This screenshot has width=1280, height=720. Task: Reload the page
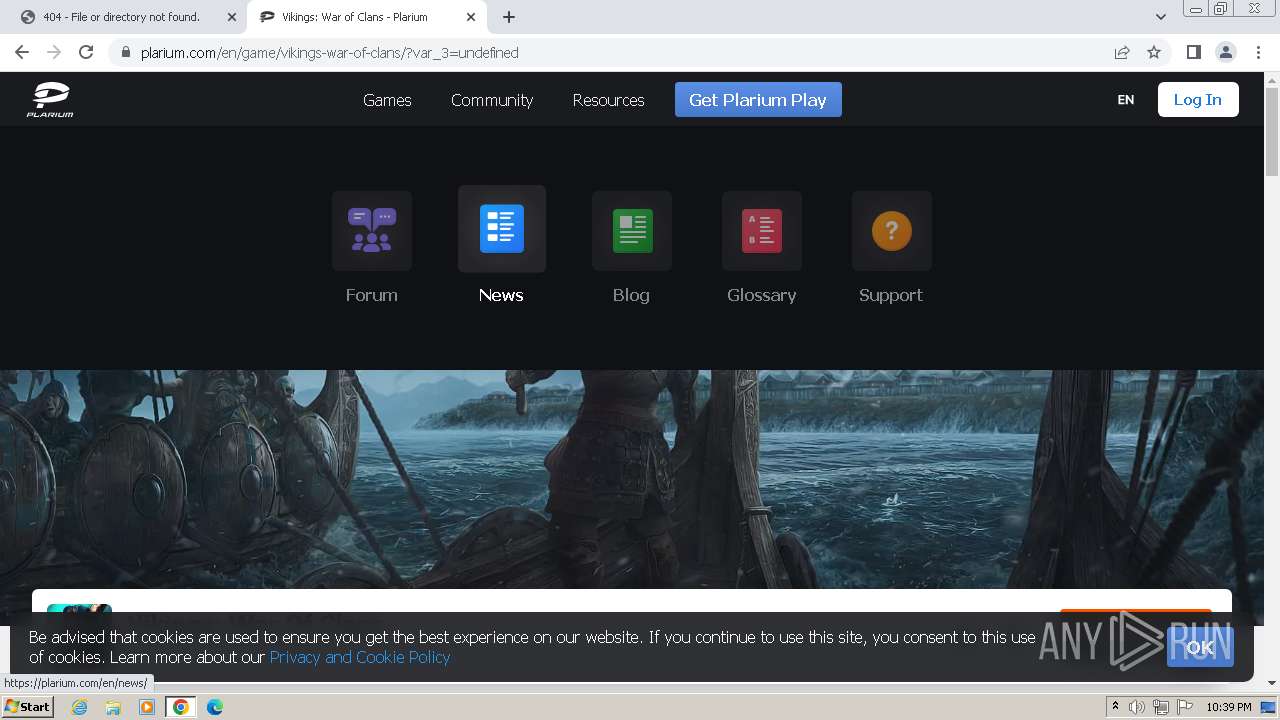(86, 52)
